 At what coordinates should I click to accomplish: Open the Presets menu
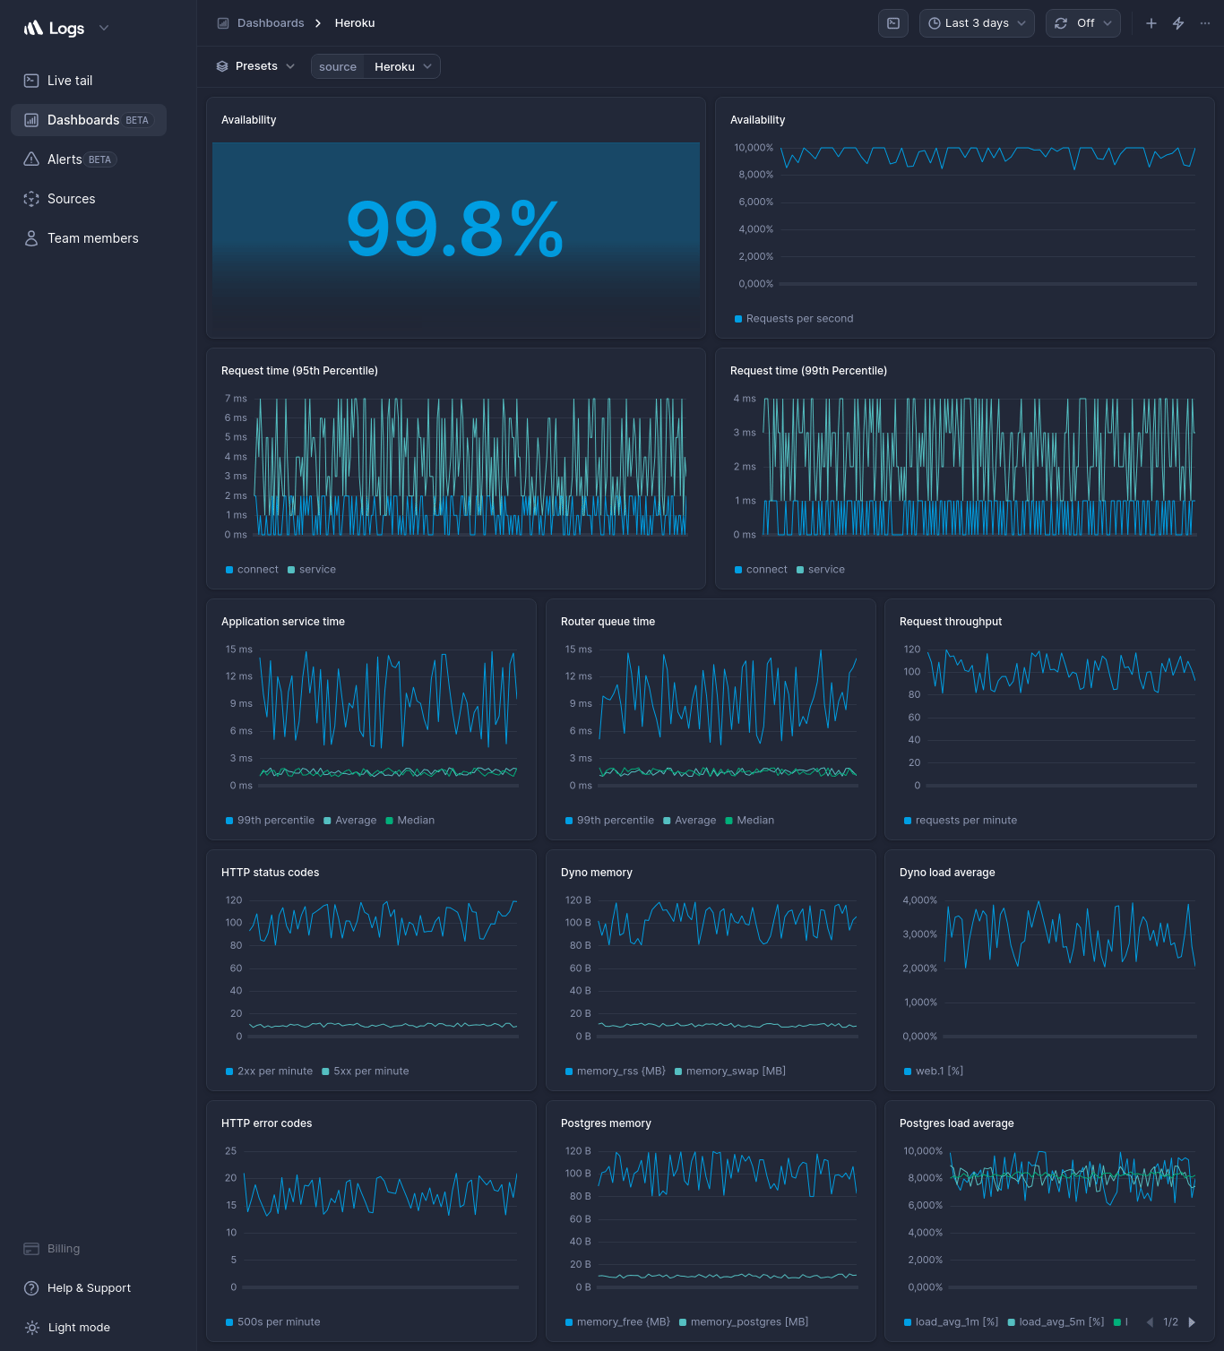(255, 66)
